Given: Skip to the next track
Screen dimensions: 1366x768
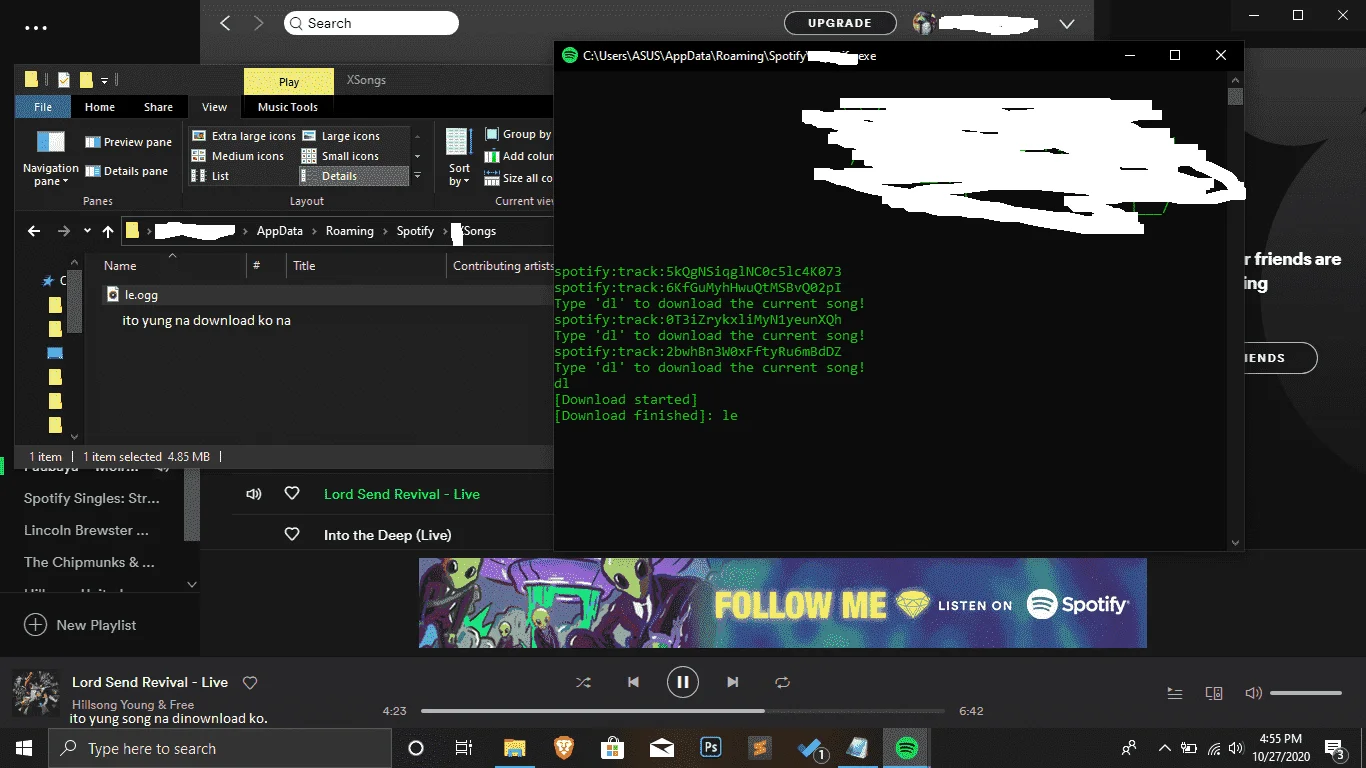Looking at the screenshot, I should (733, 682).
